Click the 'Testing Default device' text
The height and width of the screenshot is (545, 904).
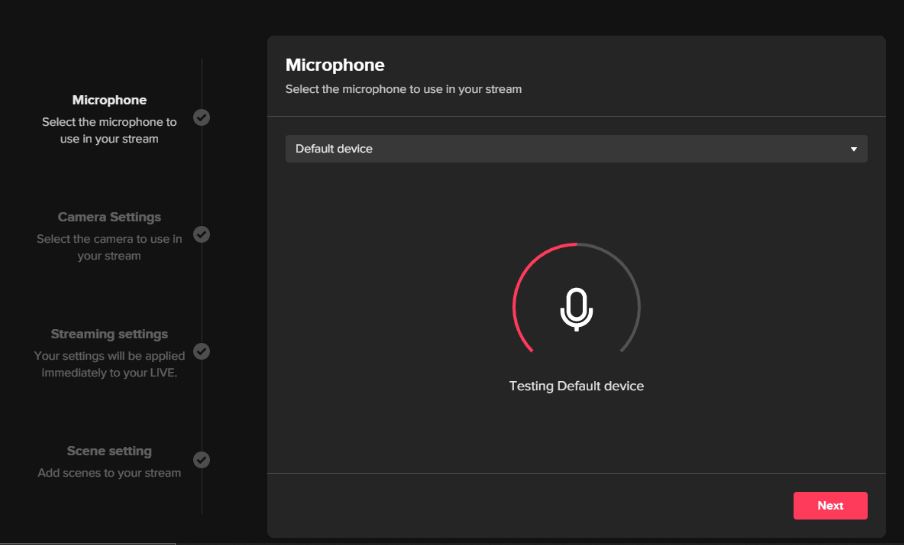[576, 386]
